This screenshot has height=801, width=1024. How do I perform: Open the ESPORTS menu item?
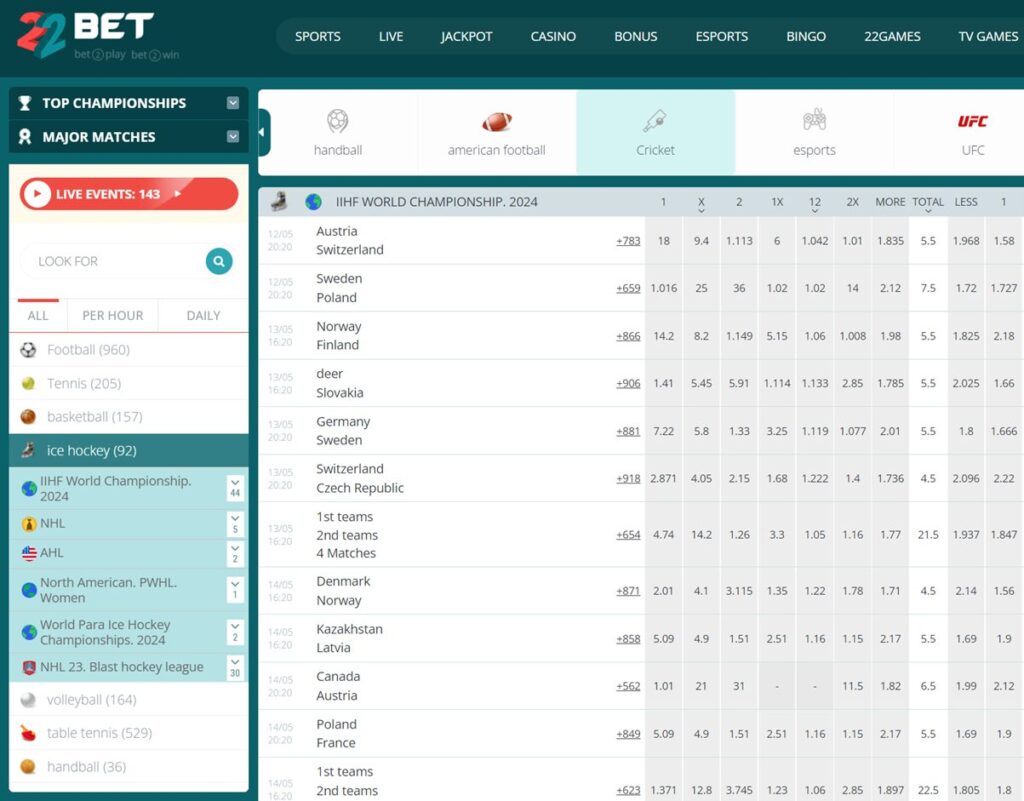[722, 37]
